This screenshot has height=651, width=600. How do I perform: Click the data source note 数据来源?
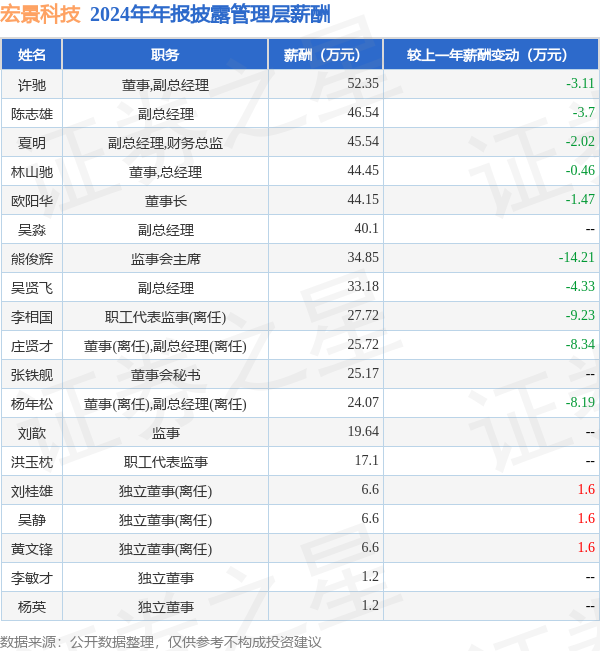[x=160, y=642]
